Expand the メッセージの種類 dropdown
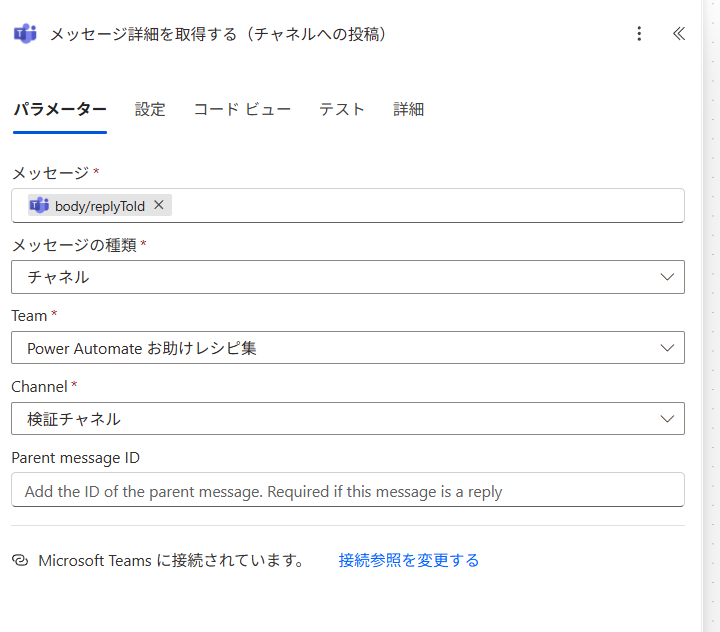The width and height of the screenshot is (720, 632). (x=348, y=277)
